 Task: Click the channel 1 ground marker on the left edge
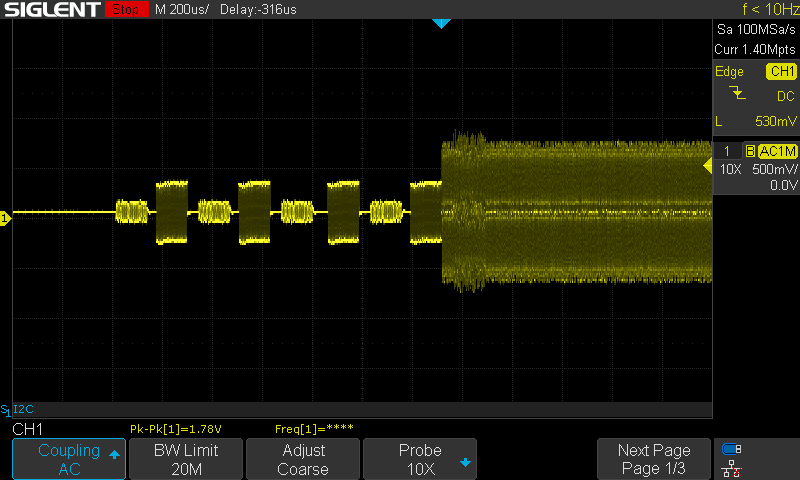(x=5, y=218)
